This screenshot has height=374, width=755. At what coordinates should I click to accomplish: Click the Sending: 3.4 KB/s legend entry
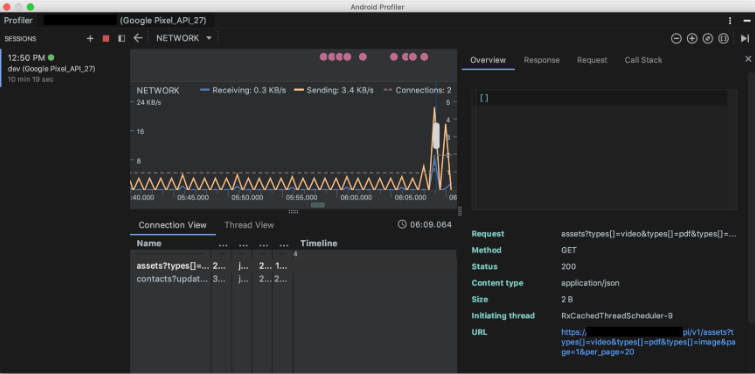tap(333, 90)
